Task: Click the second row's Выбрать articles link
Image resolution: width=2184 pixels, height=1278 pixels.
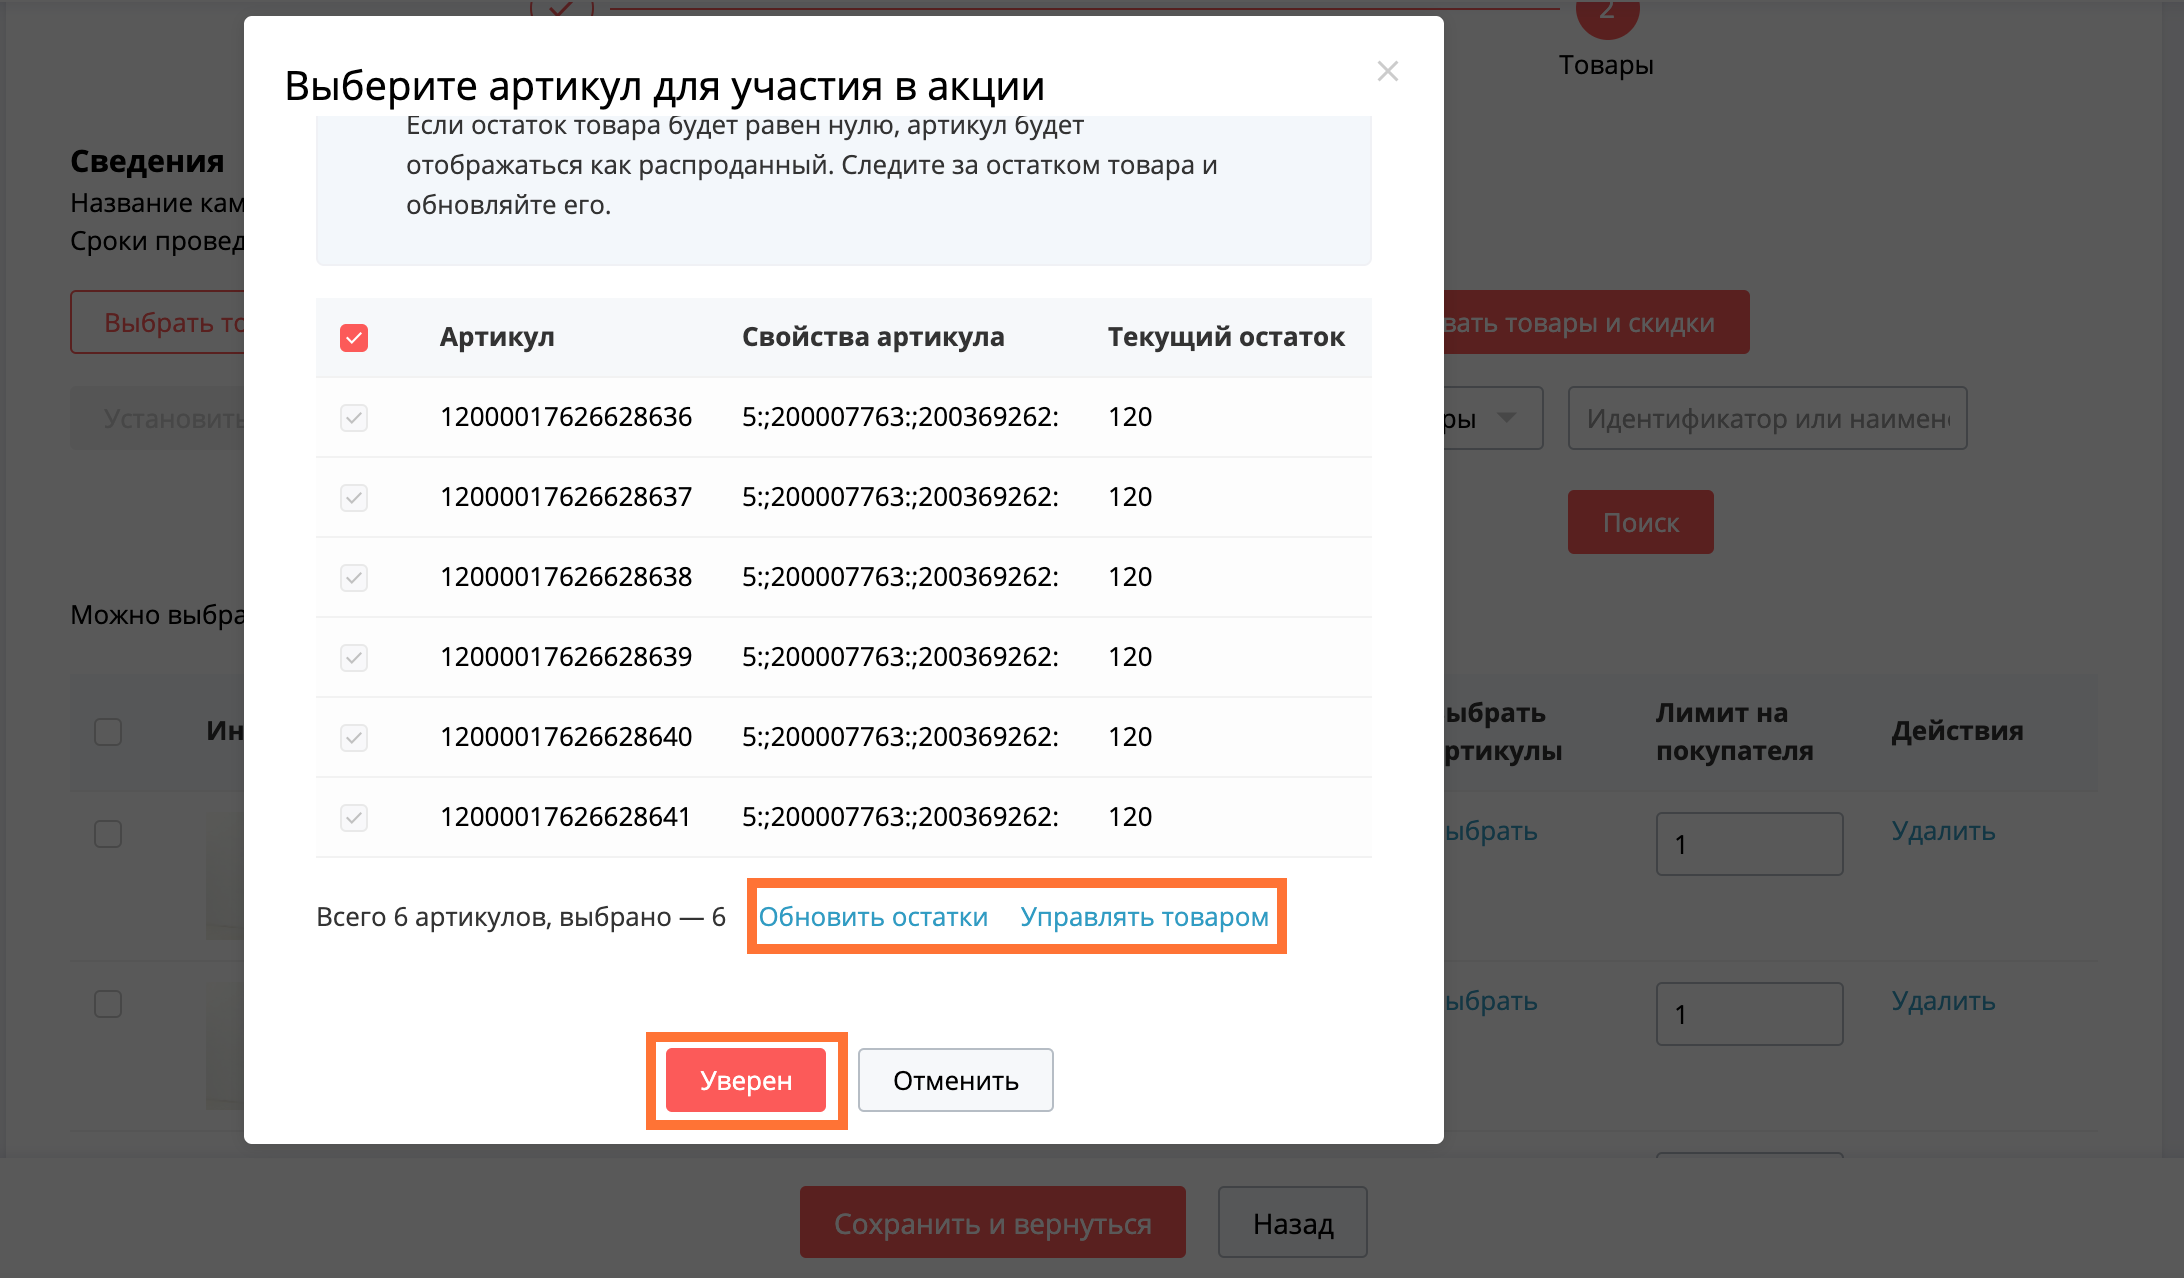Action: (x=1491, y=1001)
